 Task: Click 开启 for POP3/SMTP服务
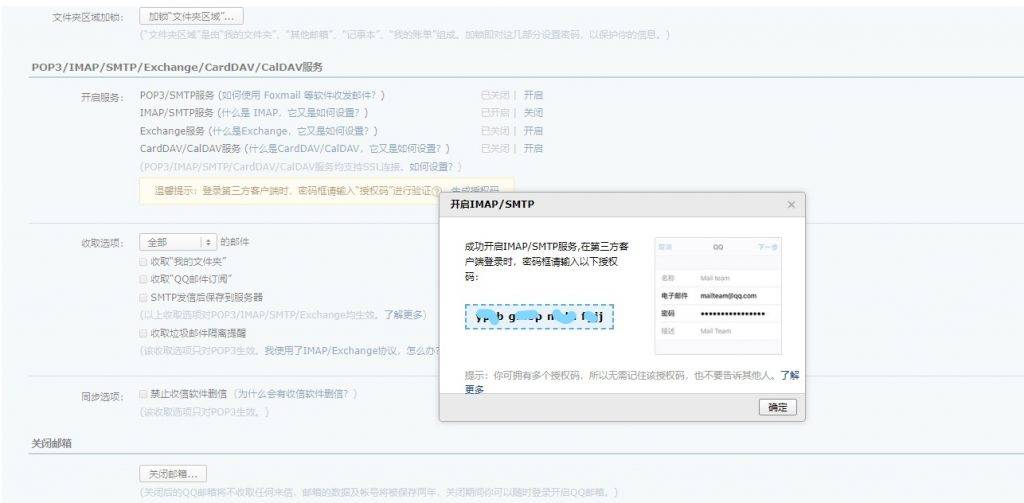[533, 95]
